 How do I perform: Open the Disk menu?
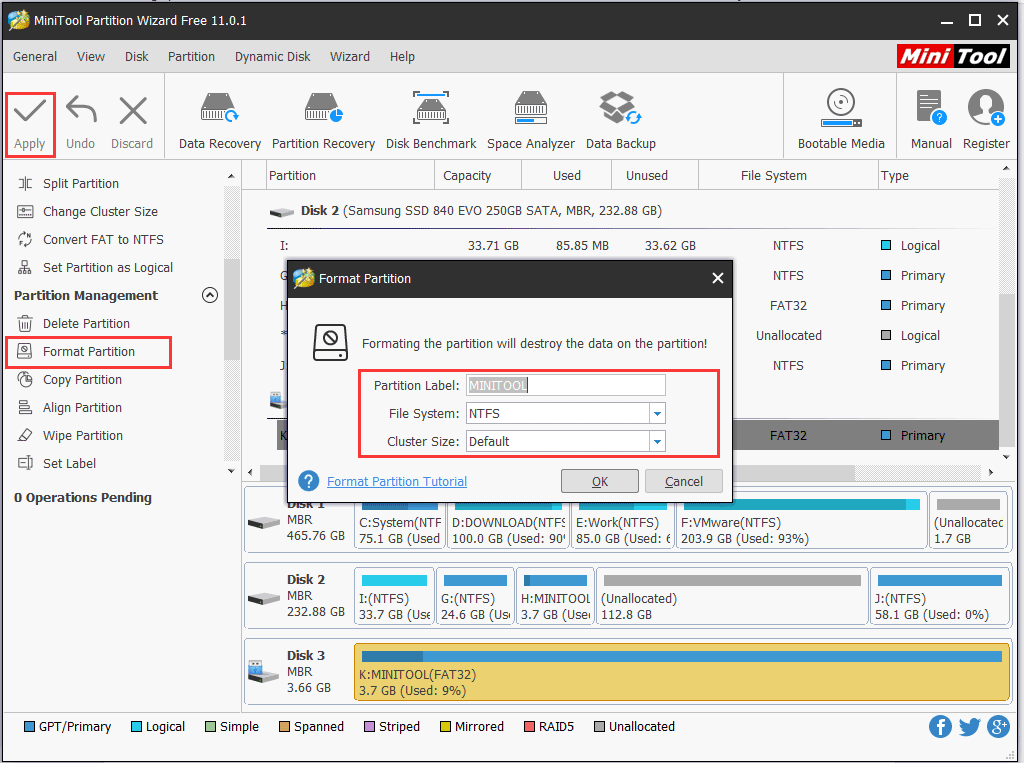click(x=136, y=57)
